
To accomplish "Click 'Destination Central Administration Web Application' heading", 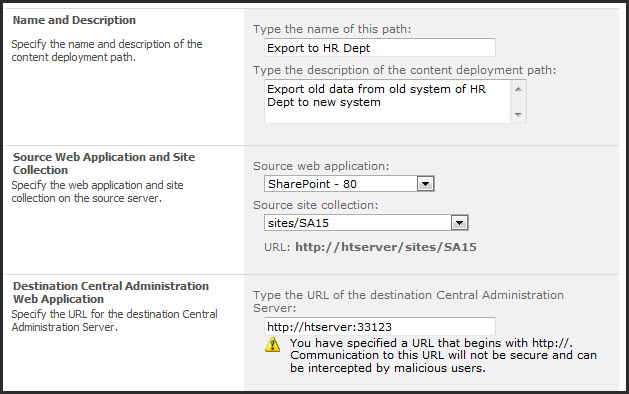I will [x=111, y=292].
